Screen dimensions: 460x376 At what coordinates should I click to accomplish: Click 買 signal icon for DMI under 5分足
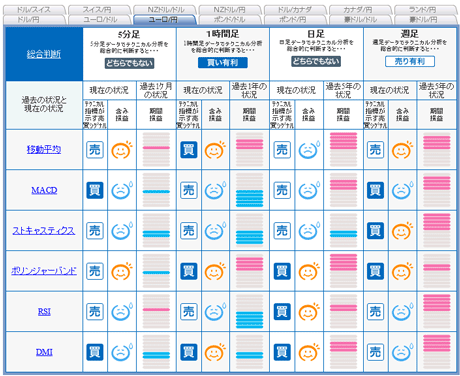(x=95, y=352)
